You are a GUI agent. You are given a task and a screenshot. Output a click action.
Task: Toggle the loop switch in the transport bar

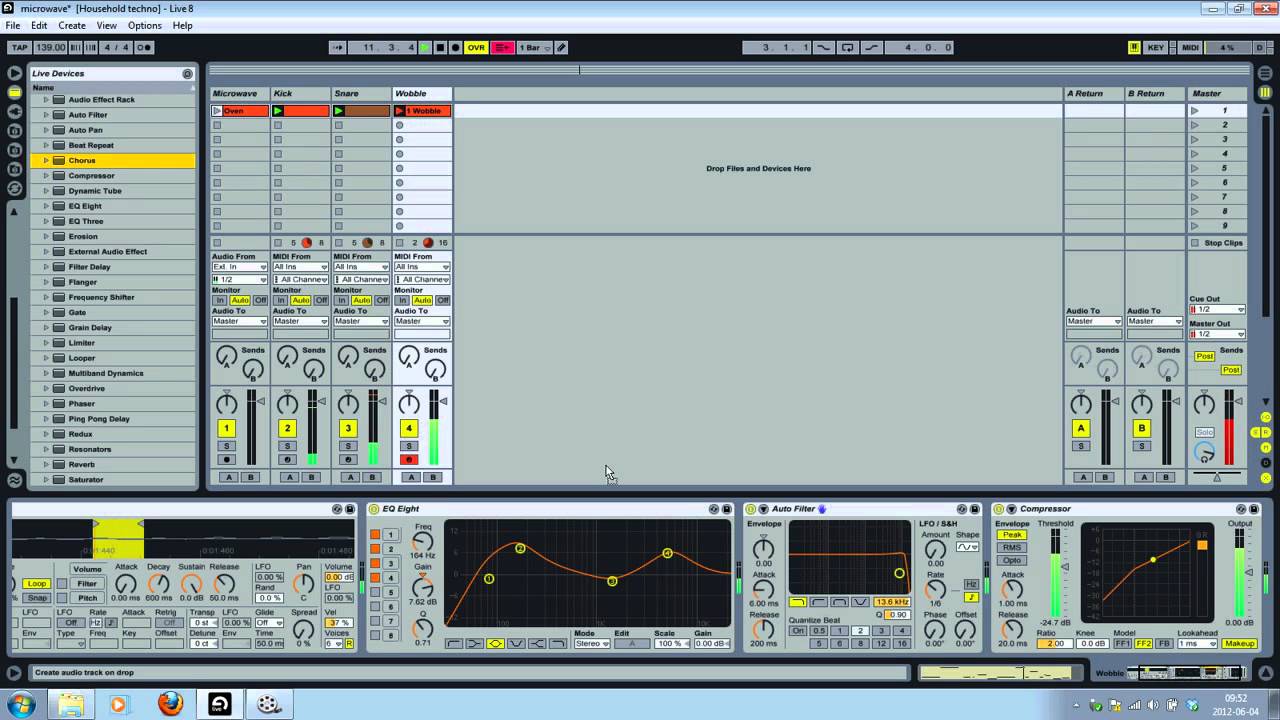click(848, 47)
